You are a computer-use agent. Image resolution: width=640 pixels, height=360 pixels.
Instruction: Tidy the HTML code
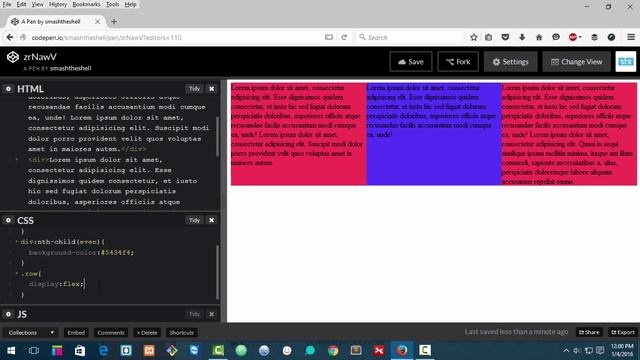[x=194, y=89]
